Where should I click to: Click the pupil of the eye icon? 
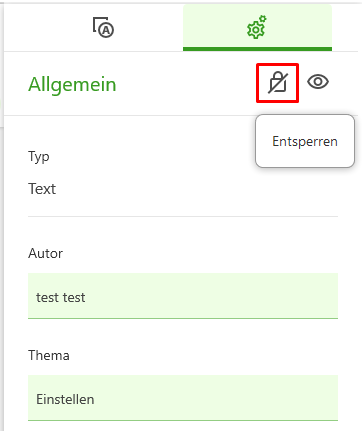click(x=318, y=82)
